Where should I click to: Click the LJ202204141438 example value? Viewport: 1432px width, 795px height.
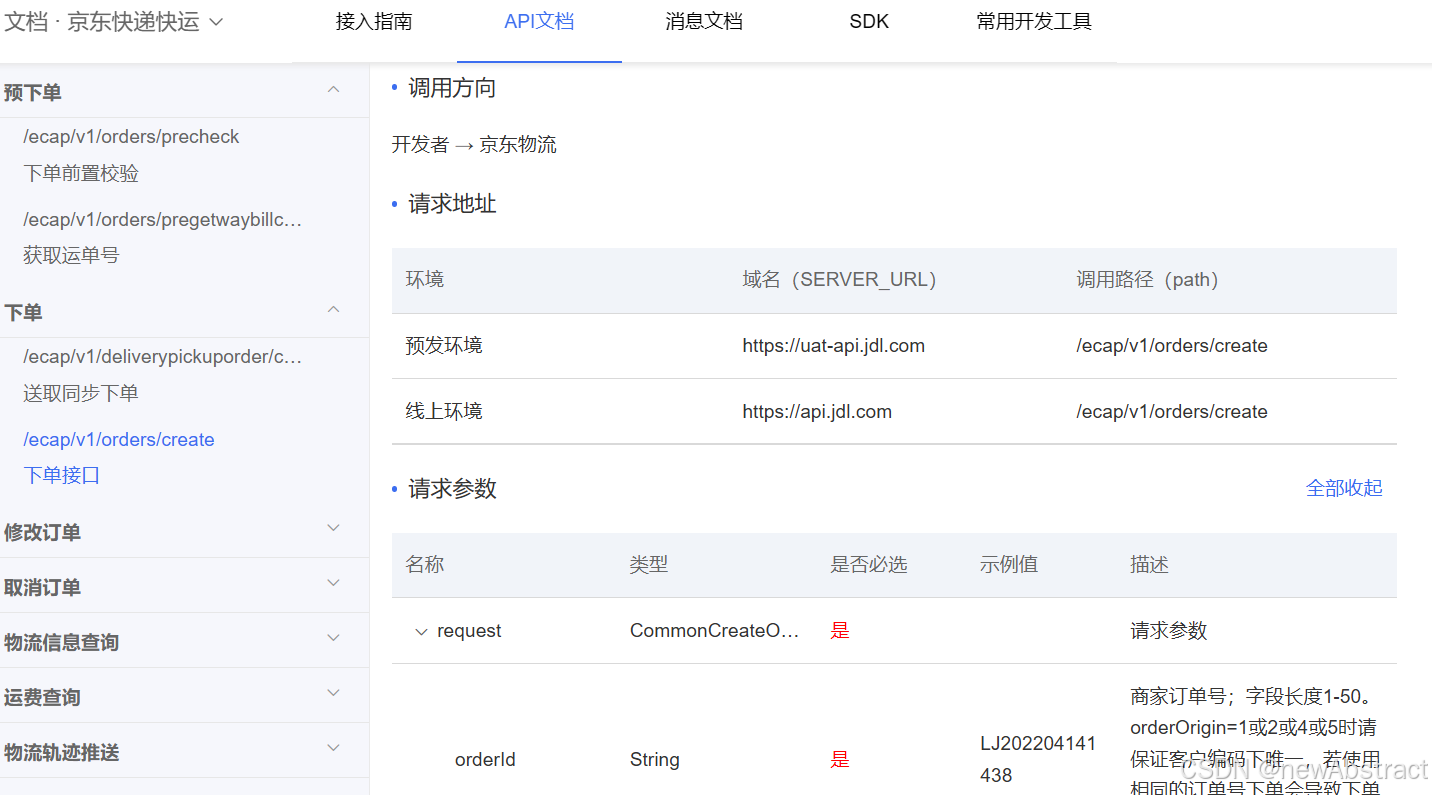[x=1038, y=760]
